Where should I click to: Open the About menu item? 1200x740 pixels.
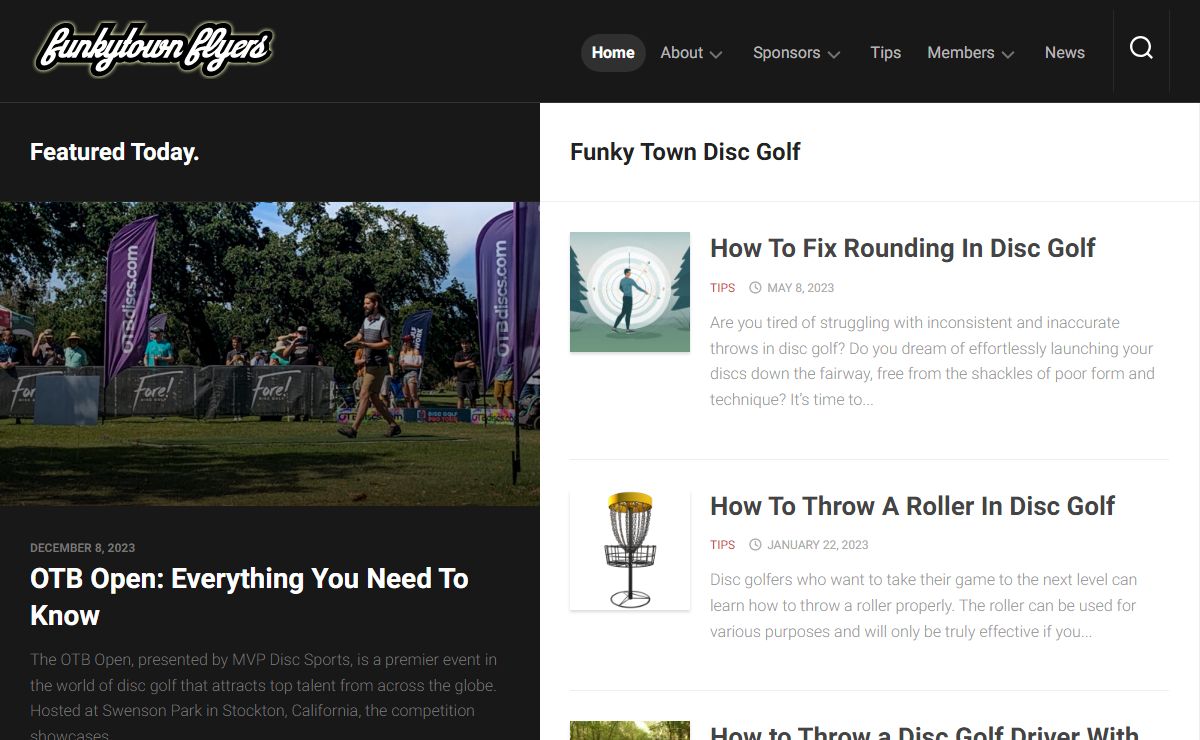[x=681, y=53]
